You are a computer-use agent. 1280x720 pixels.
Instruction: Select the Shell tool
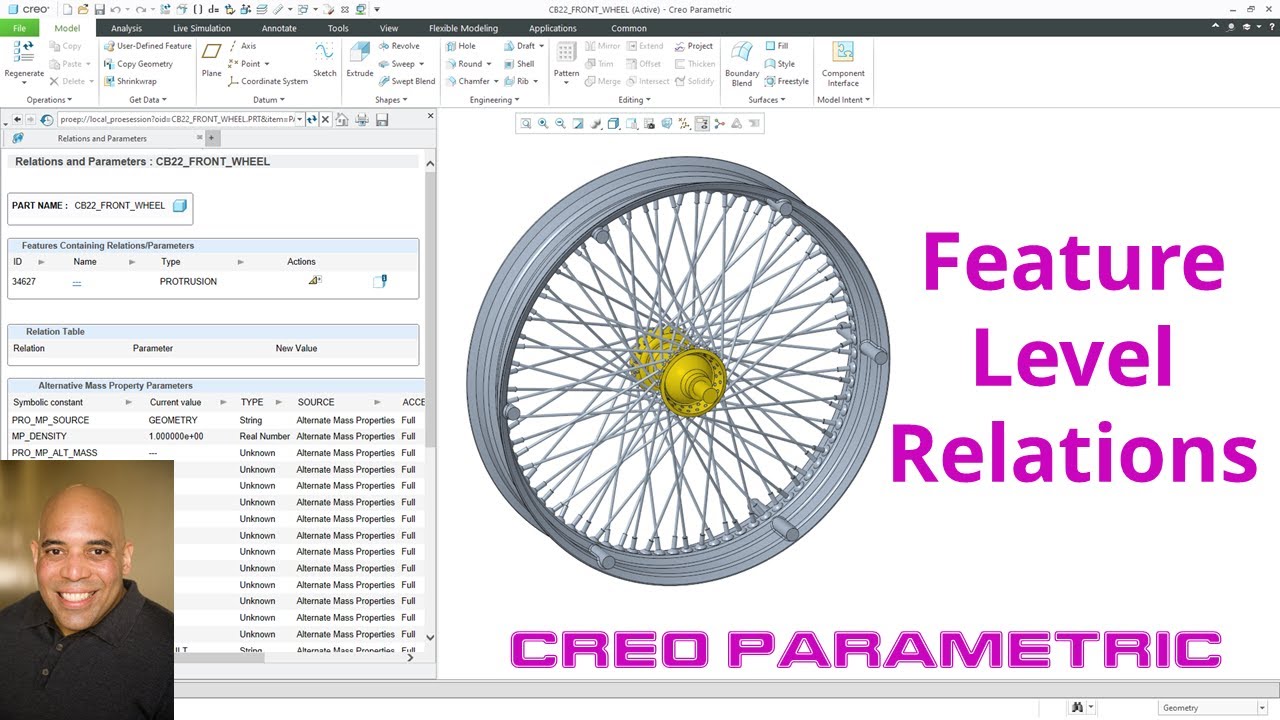518,64
